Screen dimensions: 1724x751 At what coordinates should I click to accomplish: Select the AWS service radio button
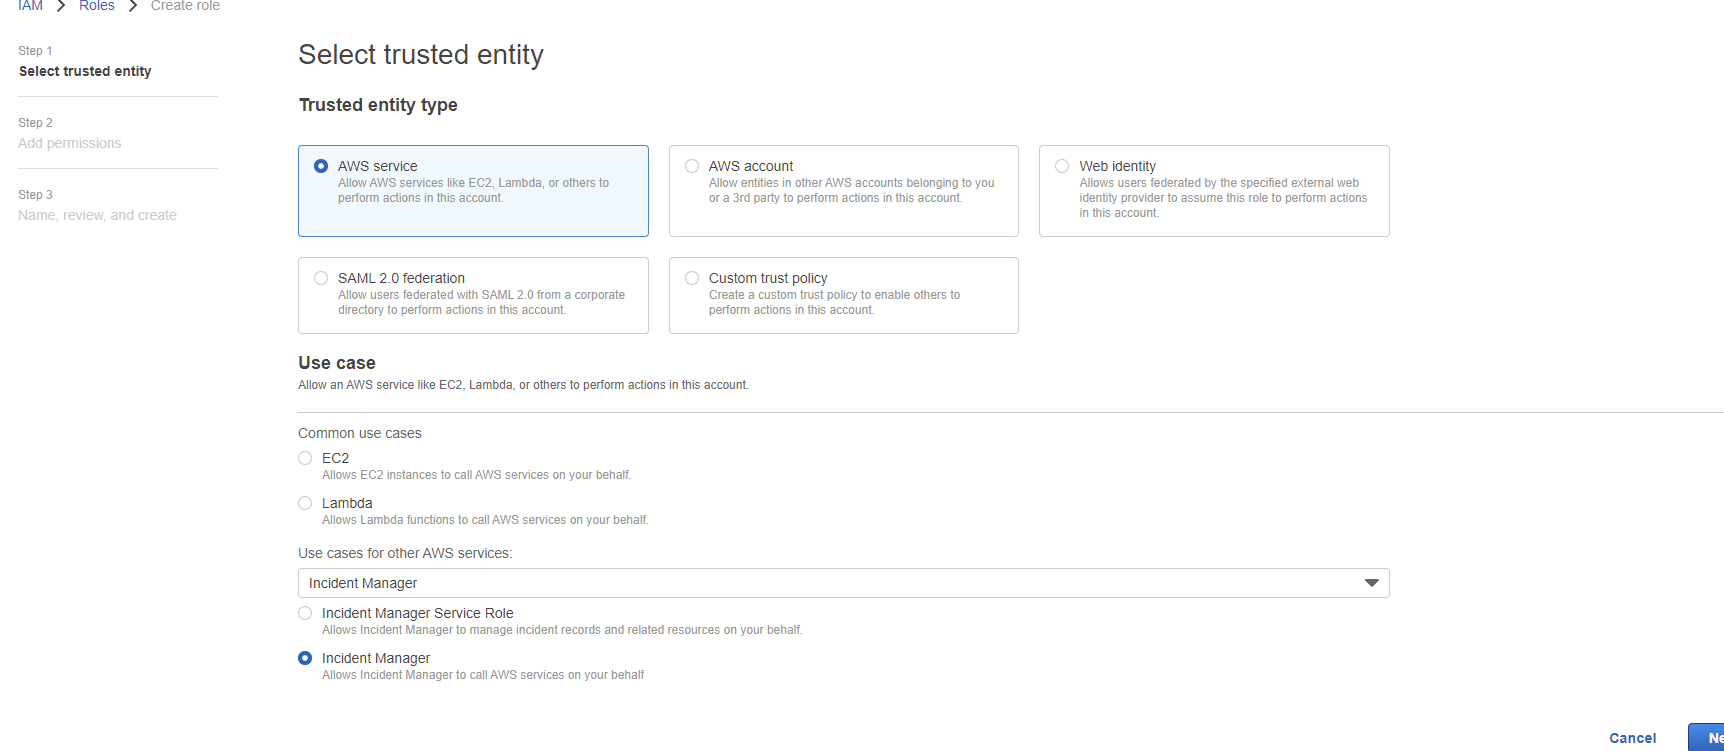(321, 166)
